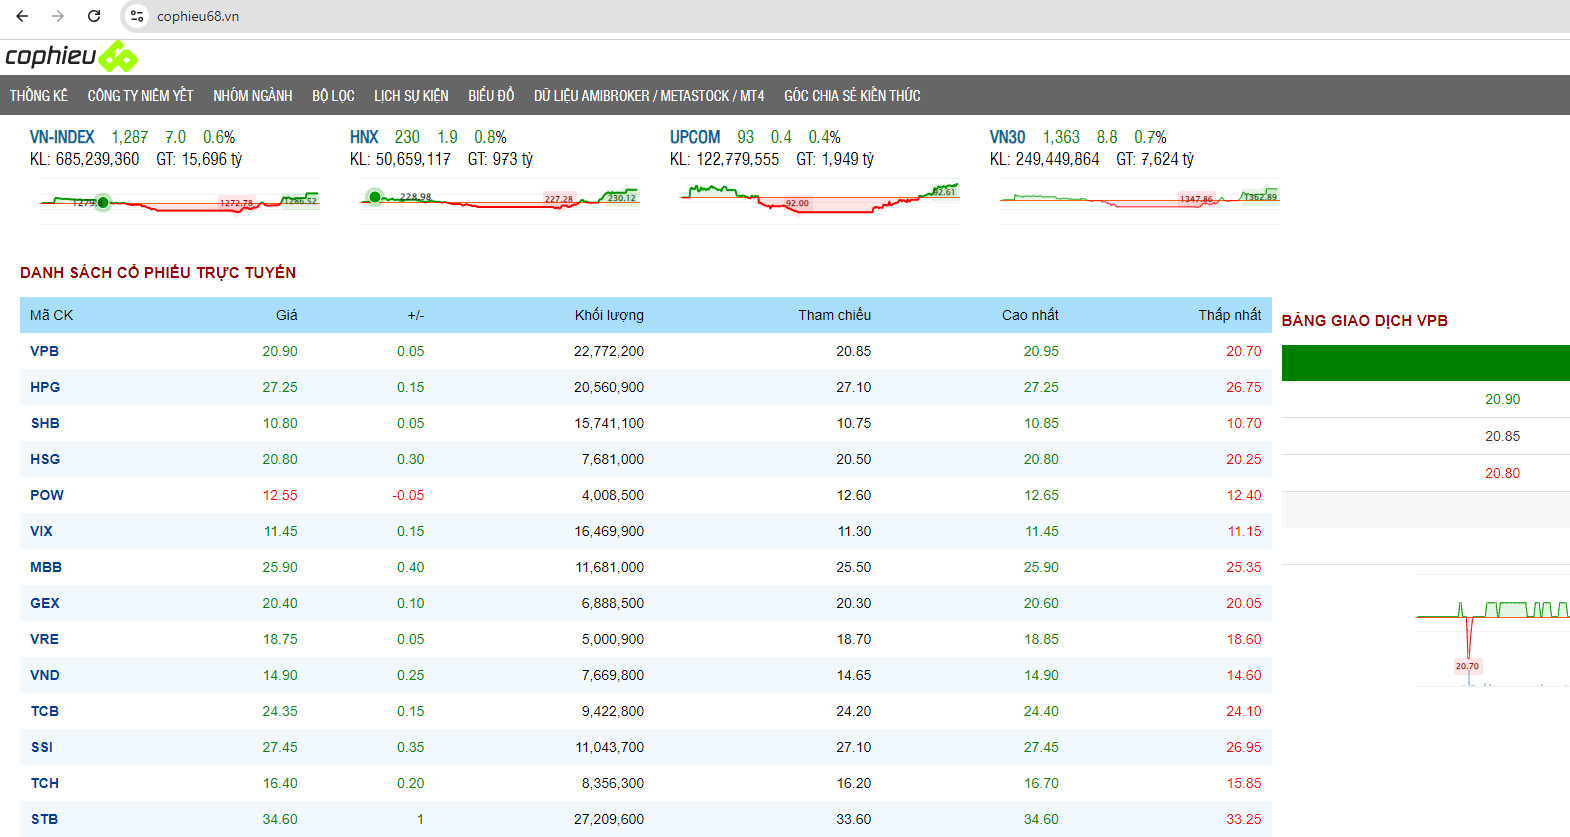Open the NHÓM NGÀNH menu

point(253,96)
